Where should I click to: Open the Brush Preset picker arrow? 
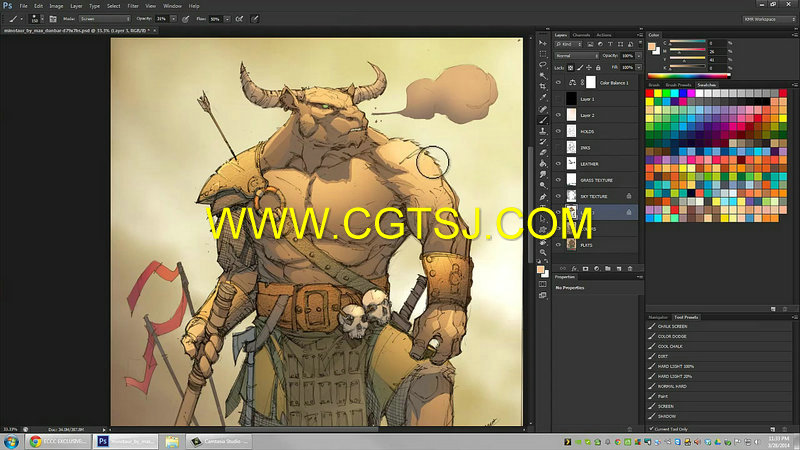[x=42, y=19]
